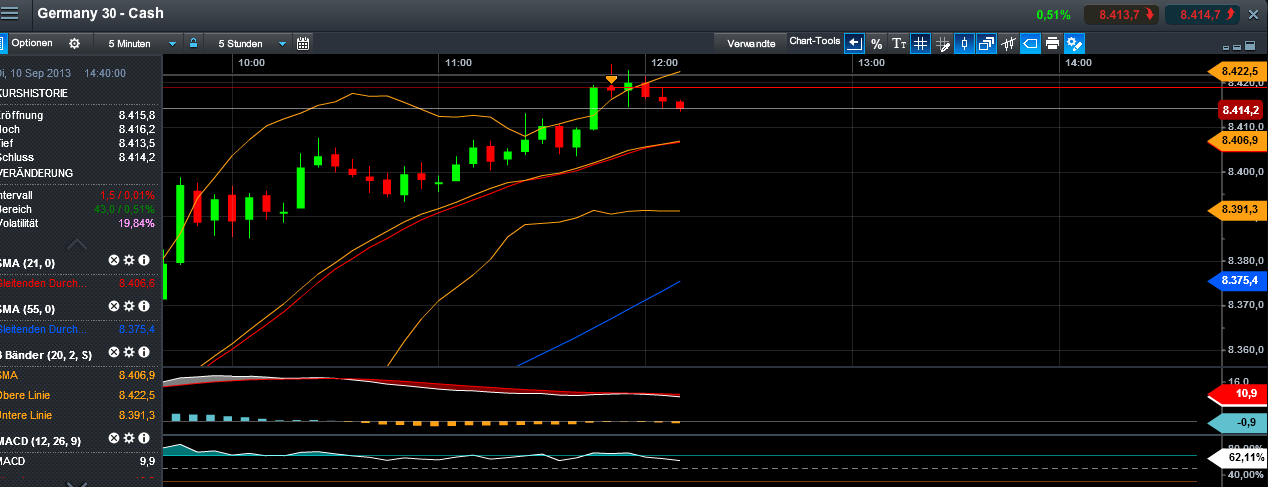Select the 8.375,4 blue price label
1268x487 pixels.
(1237, 281)
